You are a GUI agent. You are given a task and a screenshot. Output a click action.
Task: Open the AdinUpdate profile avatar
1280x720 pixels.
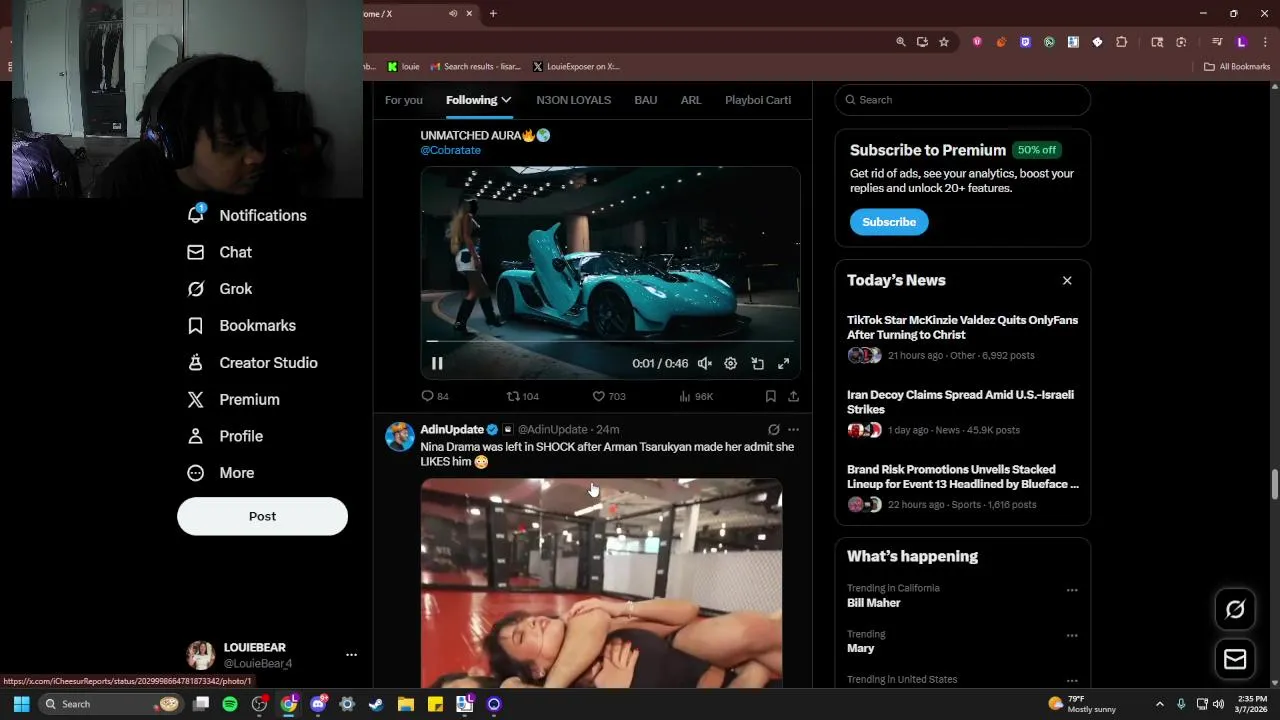(x=400, y=437)
